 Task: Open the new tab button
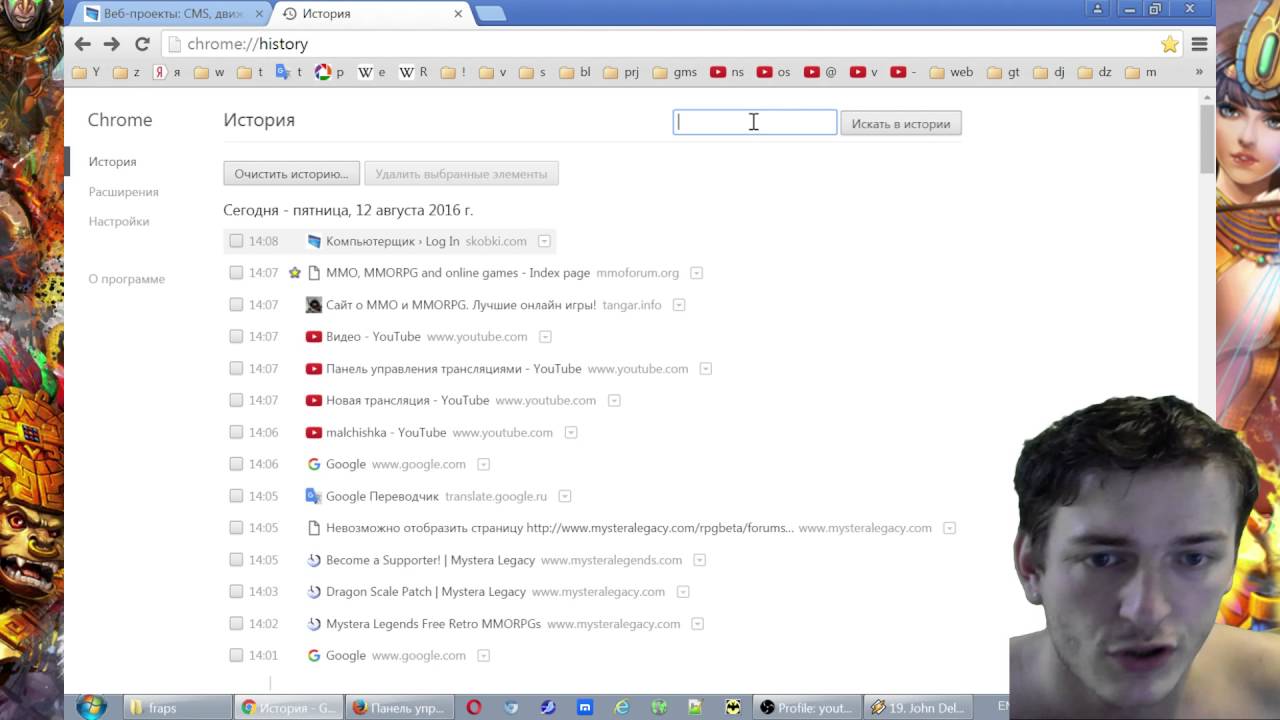490,14
